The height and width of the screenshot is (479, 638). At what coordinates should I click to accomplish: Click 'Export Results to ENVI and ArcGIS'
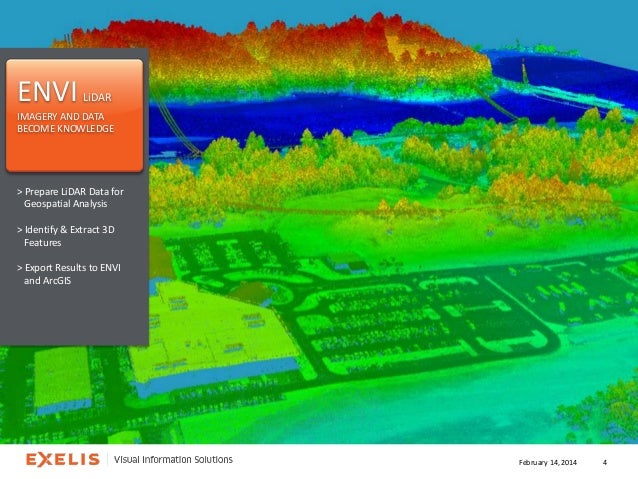pos(69,274)
